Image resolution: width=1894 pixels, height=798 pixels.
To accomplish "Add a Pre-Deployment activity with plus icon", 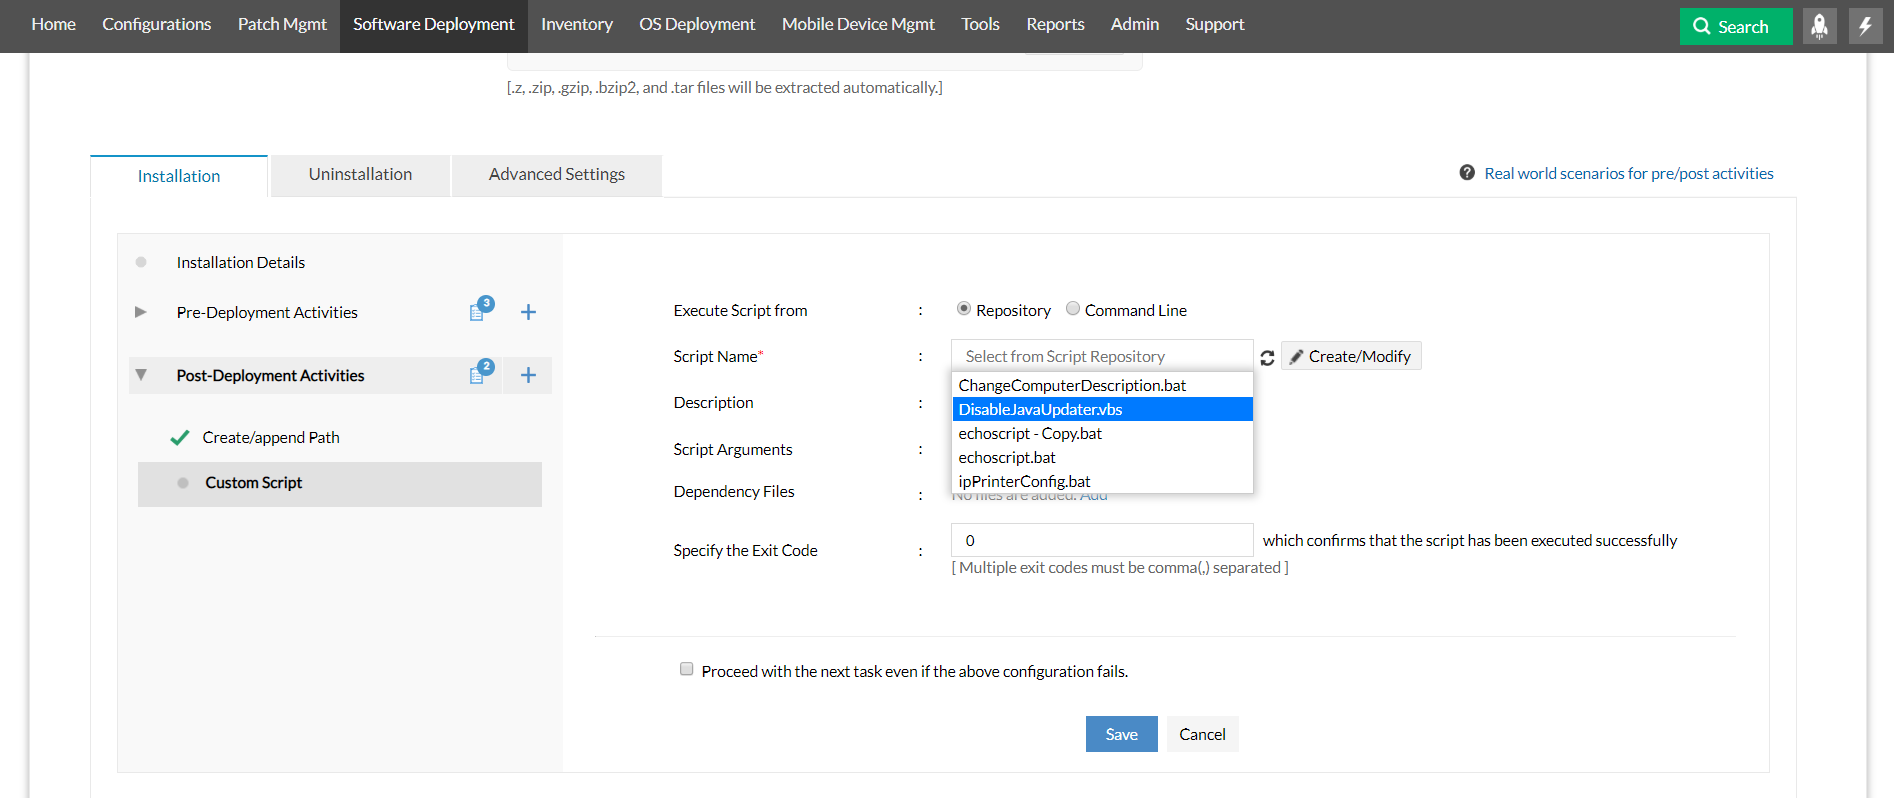I will pos(528,312).
